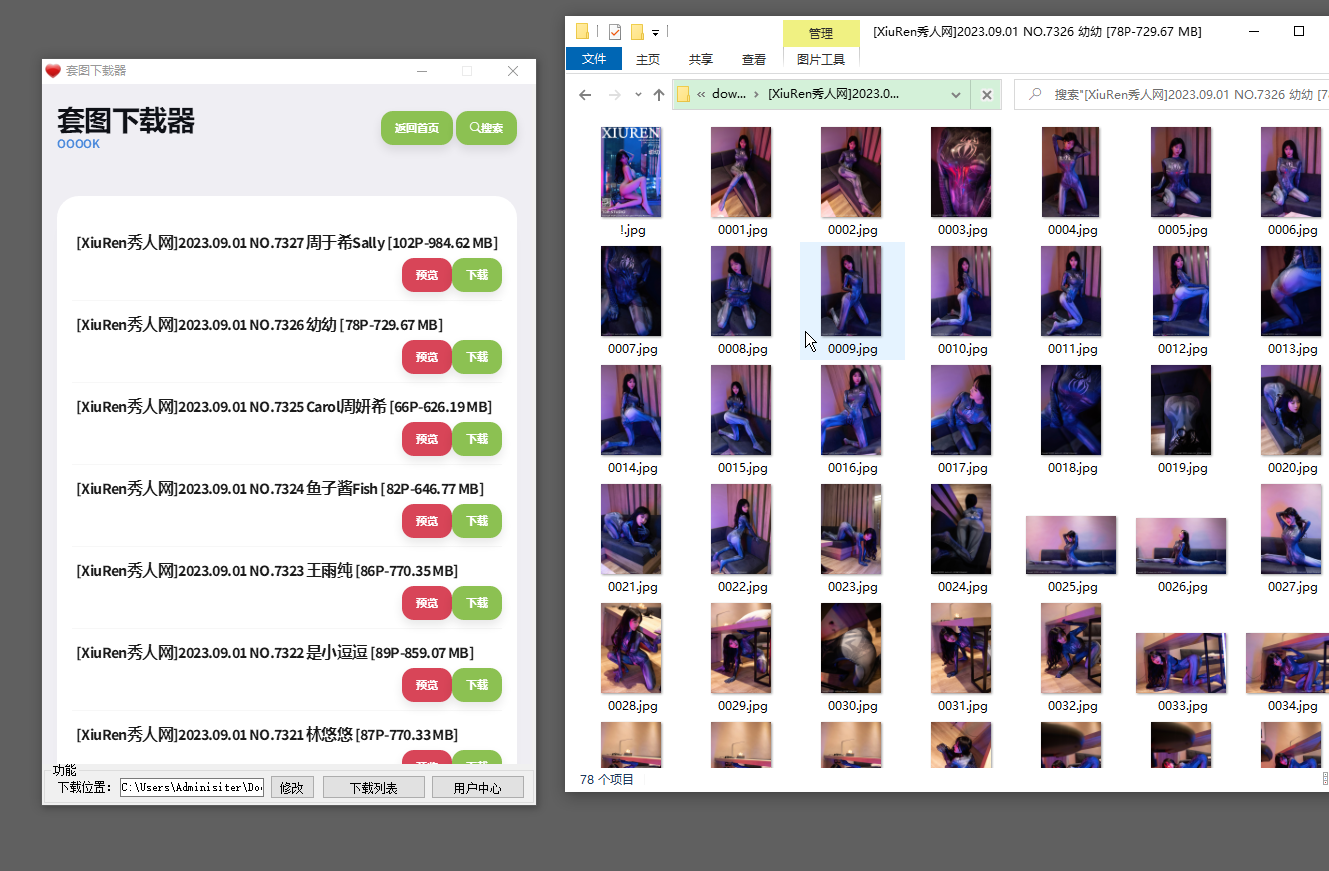Click the up-one-level arrow in Explorer
Viewport: 1329px width, 871px height.
658,95
